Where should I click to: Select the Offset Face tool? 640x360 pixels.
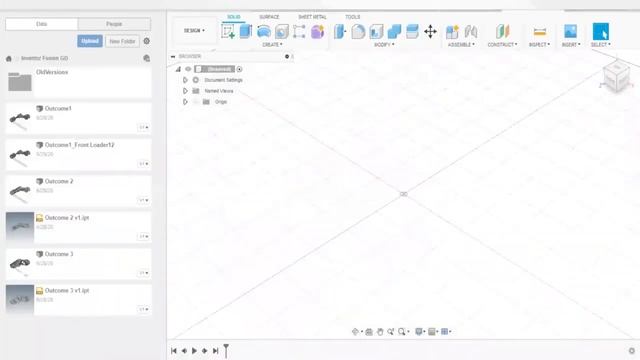click(x=412, y=31)
